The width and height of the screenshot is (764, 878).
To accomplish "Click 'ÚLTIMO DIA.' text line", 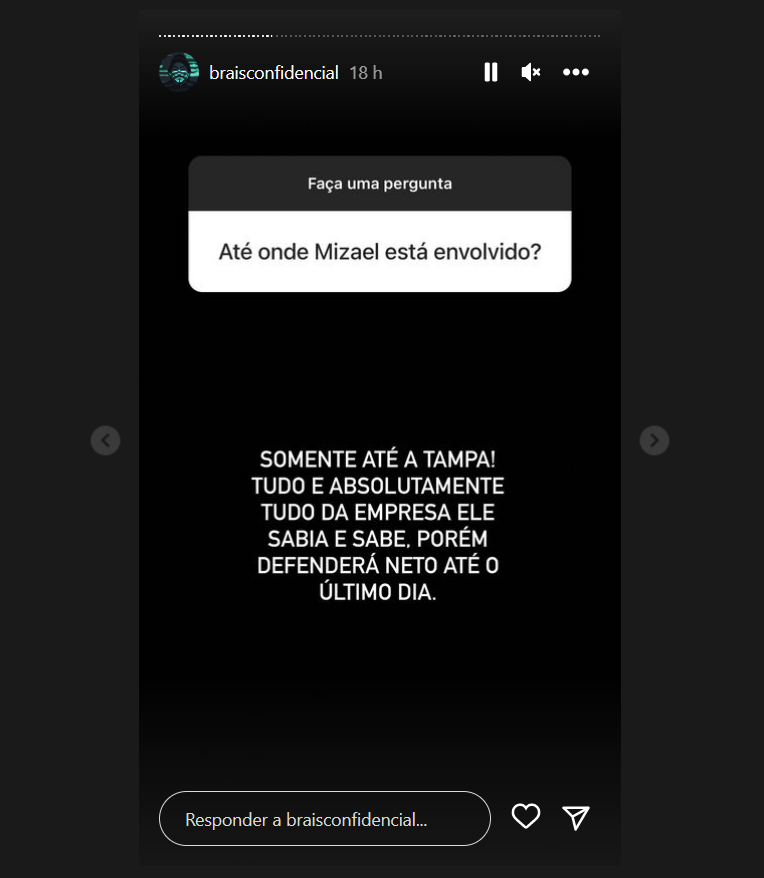I will pyautogui.click(x=378, y=592).
